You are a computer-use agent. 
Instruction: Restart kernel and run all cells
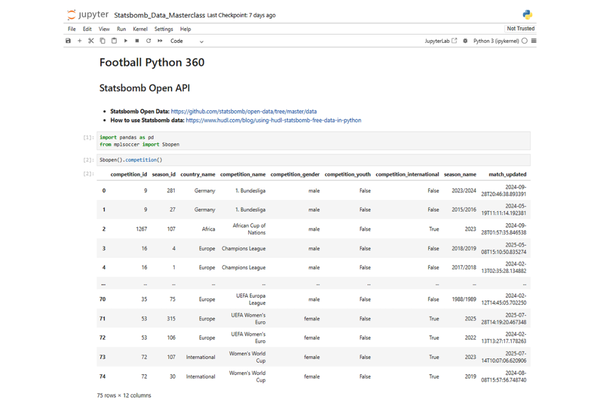[160, 41]
